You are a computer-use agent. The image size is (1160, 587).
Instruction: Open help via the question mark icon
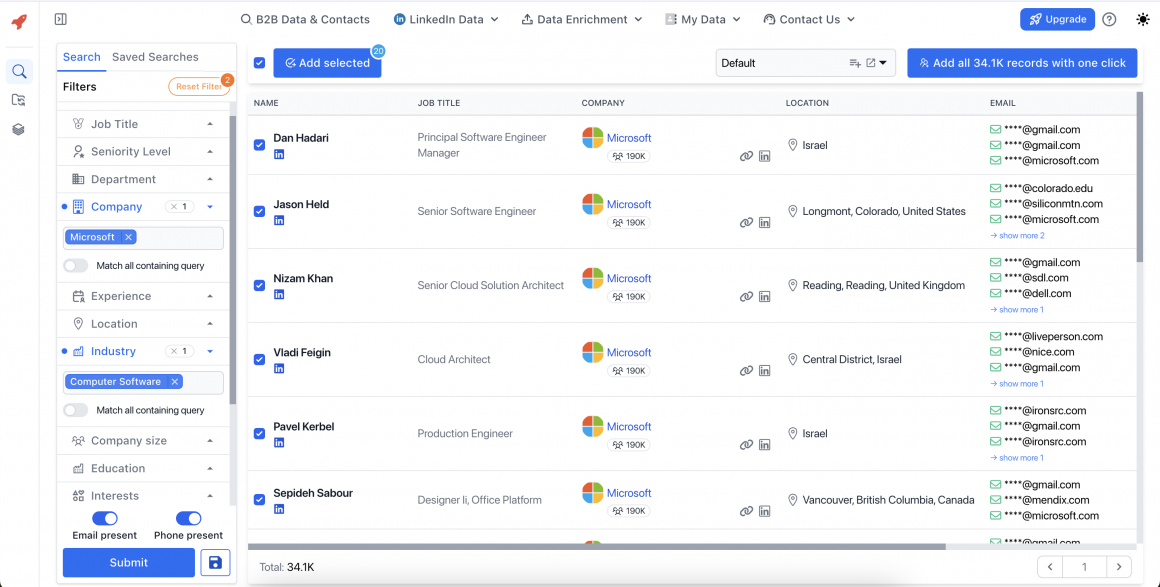1109,19
